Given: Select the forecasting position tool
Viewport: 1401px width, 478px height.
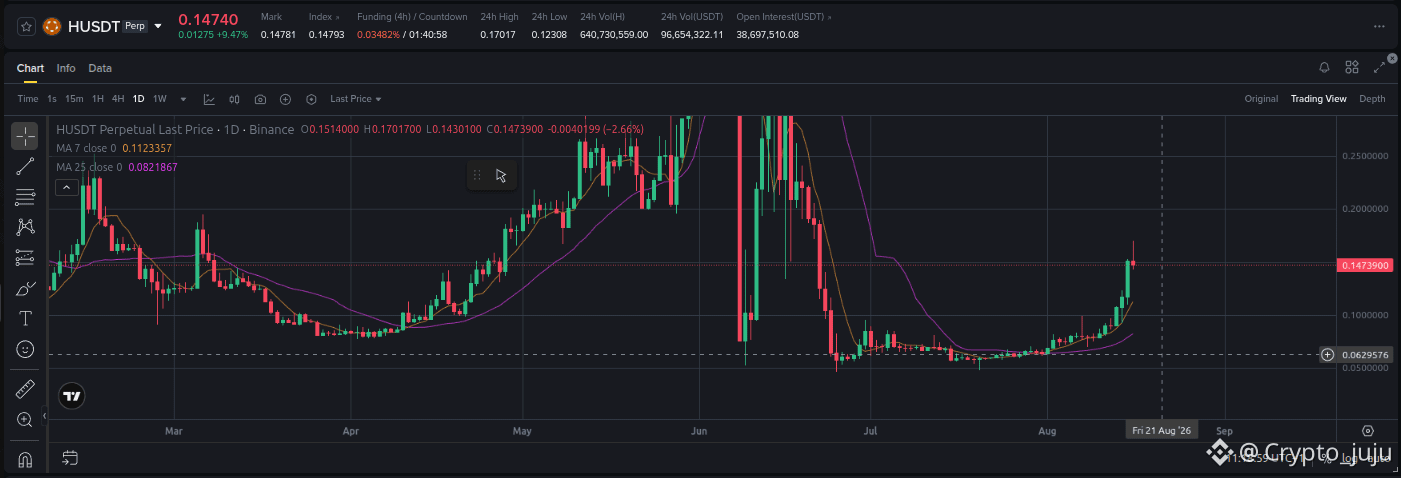Looking at the screenshot, I should 25,257.
